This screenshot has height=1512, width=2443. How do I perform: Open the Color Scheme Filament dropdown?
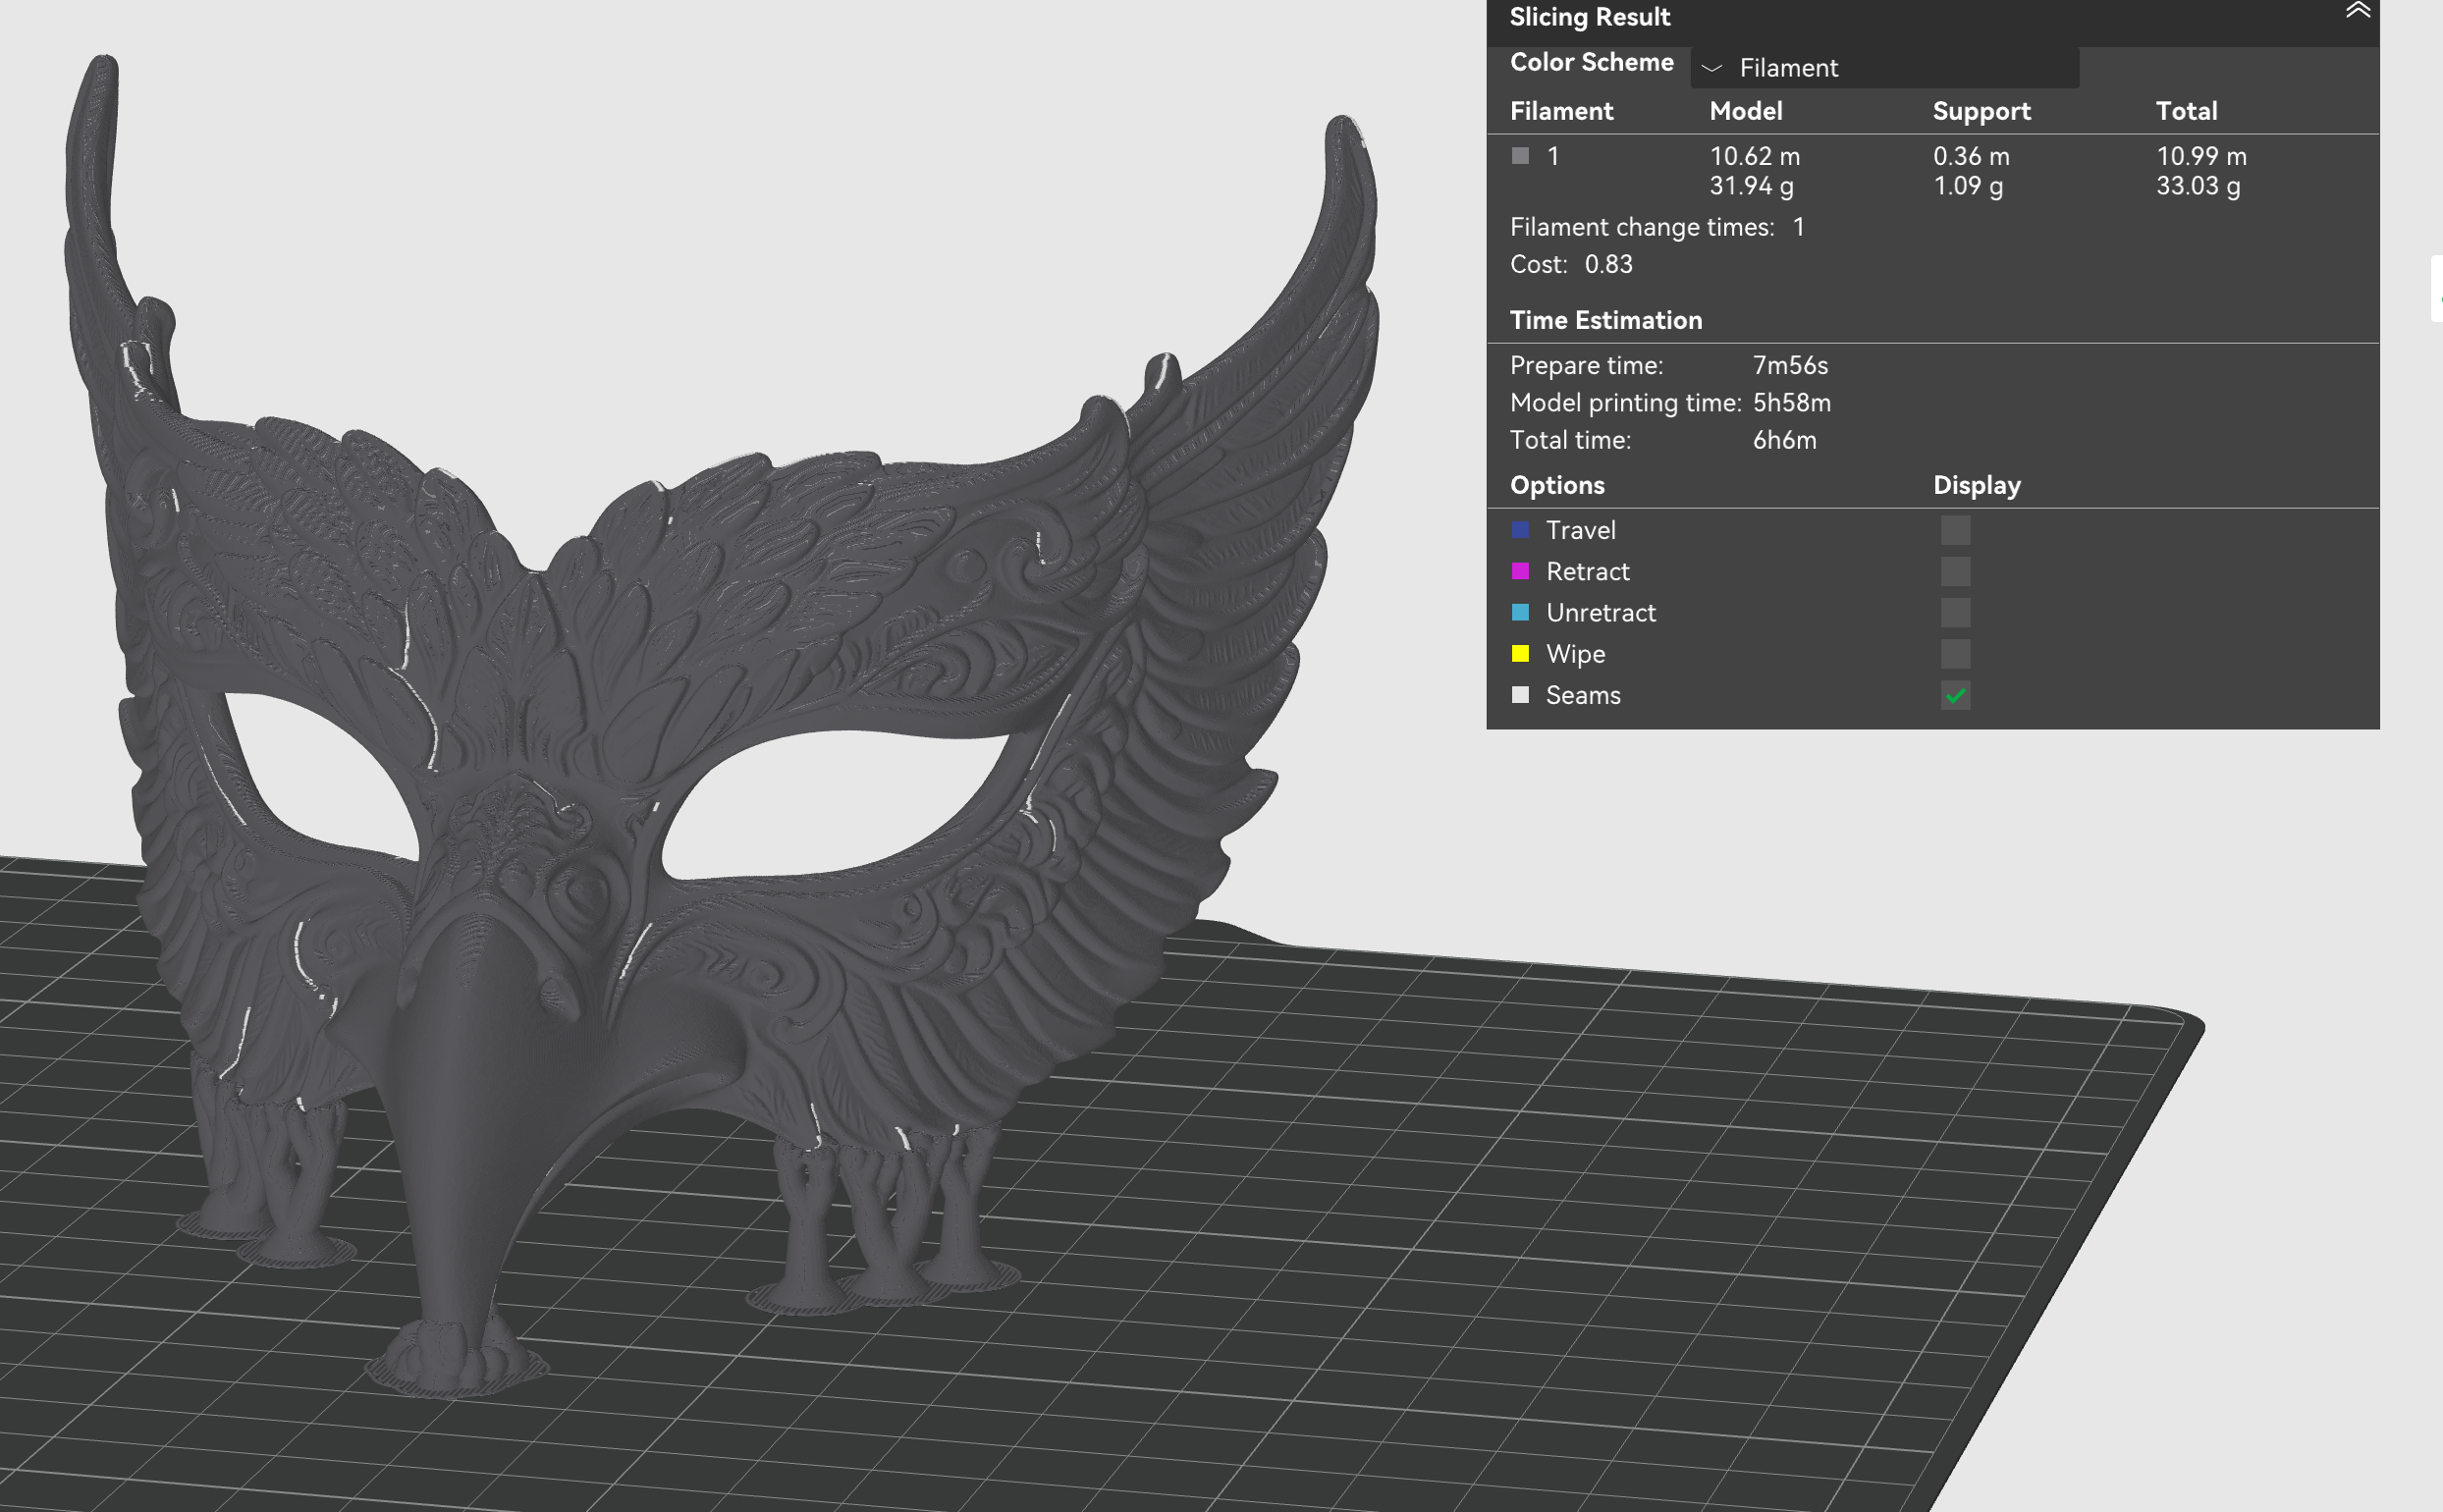click(1884, 67)
